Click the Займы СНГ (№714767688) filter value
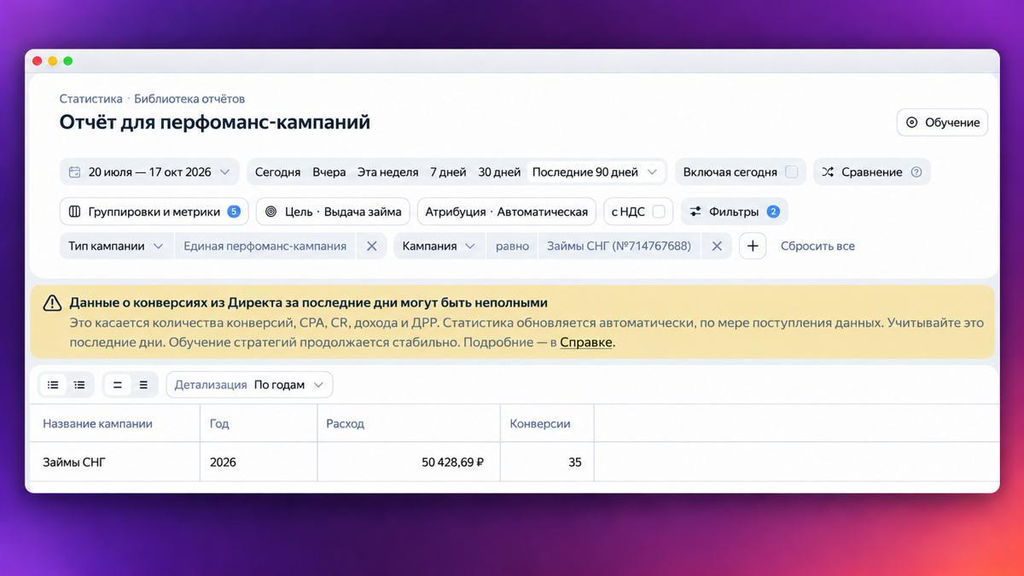Screen dimensions: 1024x576 click(619, 246)
